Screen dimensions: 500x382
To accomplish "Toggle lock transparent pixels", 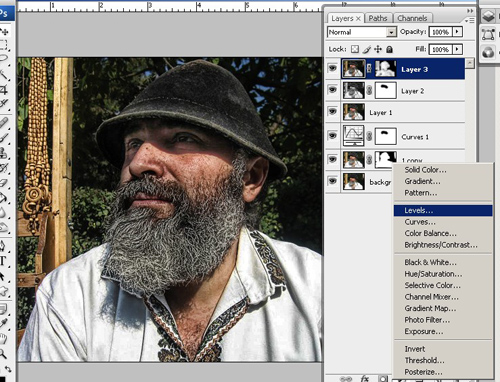I will pyautogui.click(x=355, y=49).
